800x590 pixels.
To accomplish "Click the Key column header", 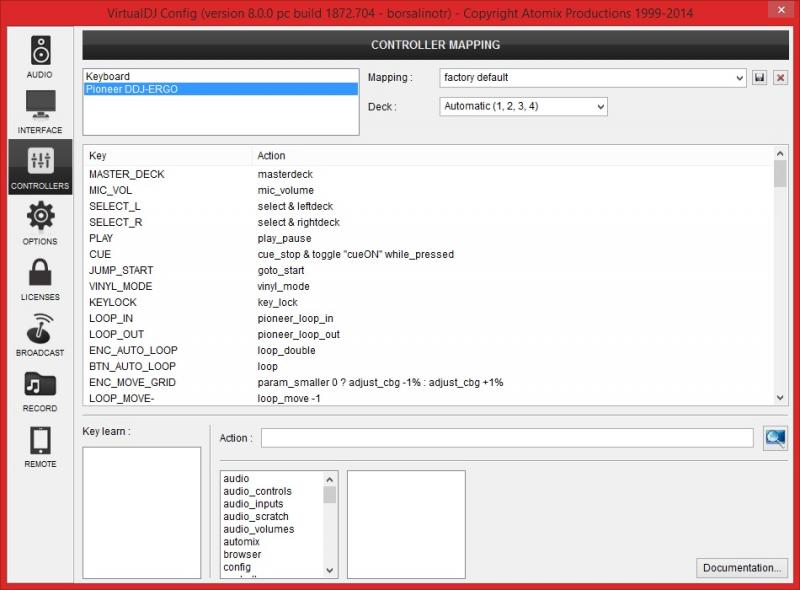I will [x=167, y=156].
